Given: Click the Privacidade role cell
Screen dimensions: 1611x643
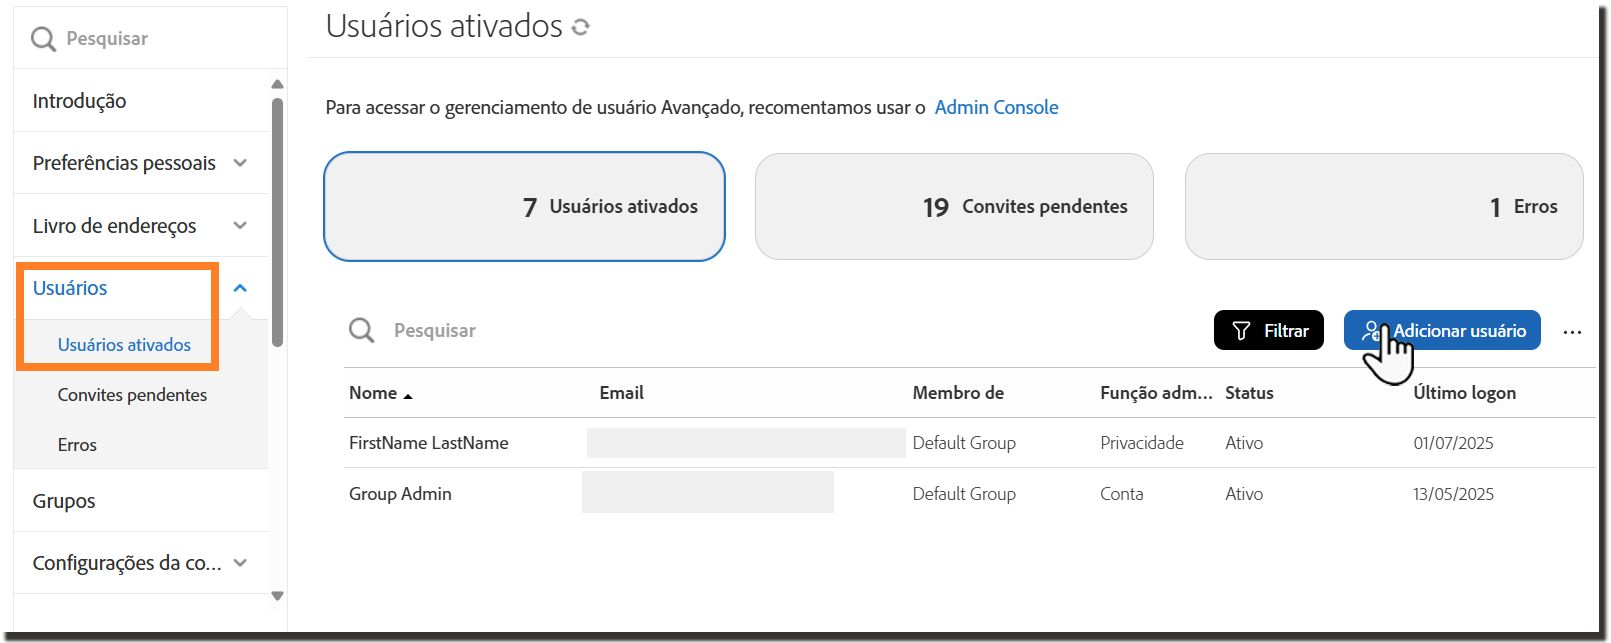Looking at the screenshot, I should tap(1142, 443).
